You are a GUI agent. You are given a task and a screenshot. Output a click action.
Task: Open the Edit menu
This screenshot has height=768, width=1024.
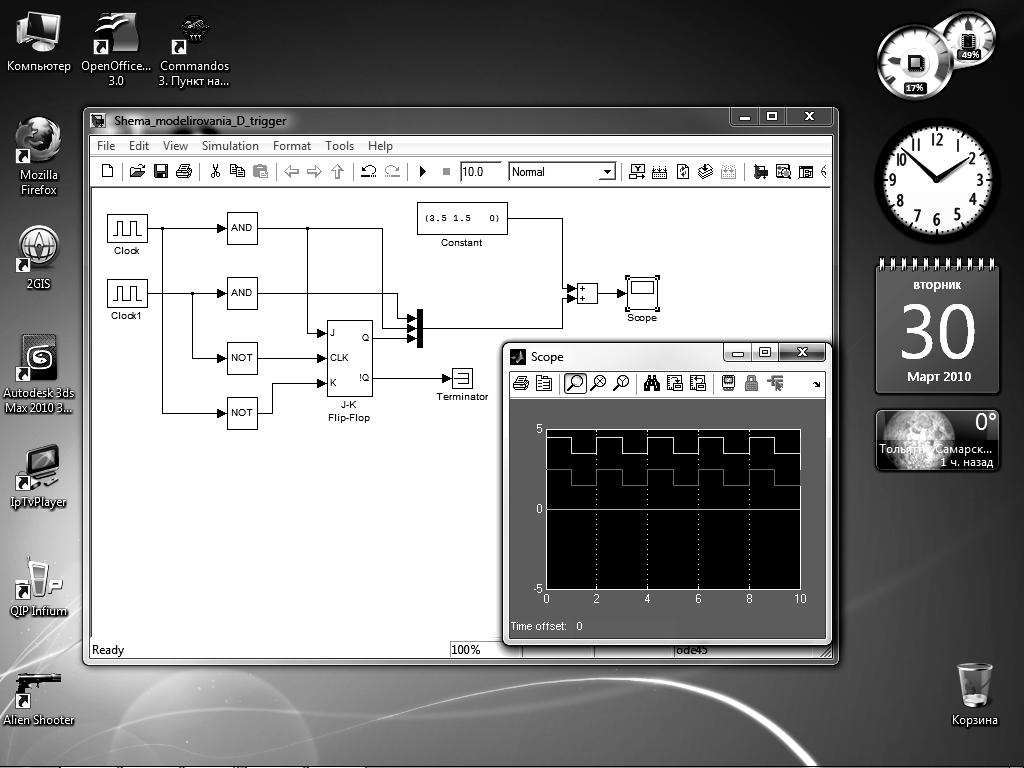(138, 146)
